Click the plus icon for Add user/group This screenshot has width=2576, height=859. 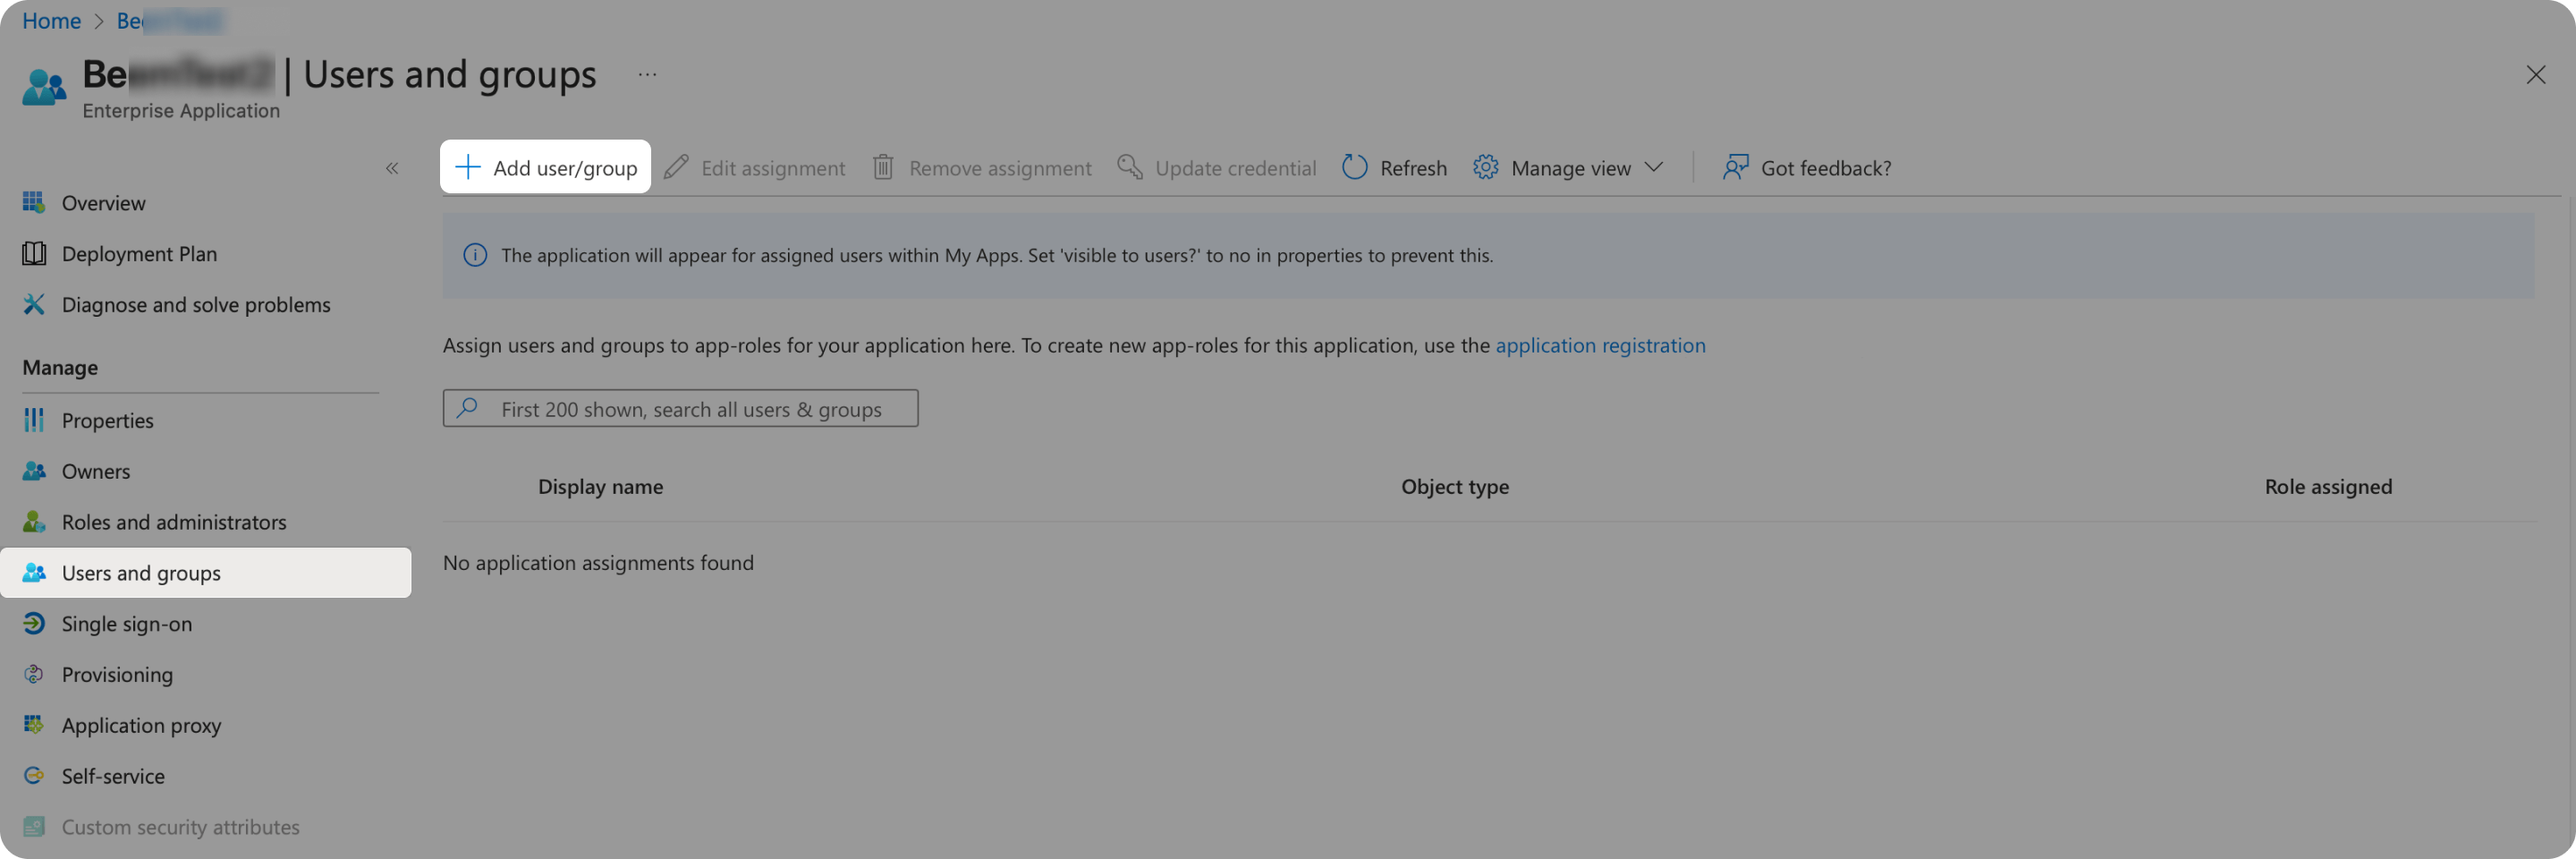(x=468, y=167)
